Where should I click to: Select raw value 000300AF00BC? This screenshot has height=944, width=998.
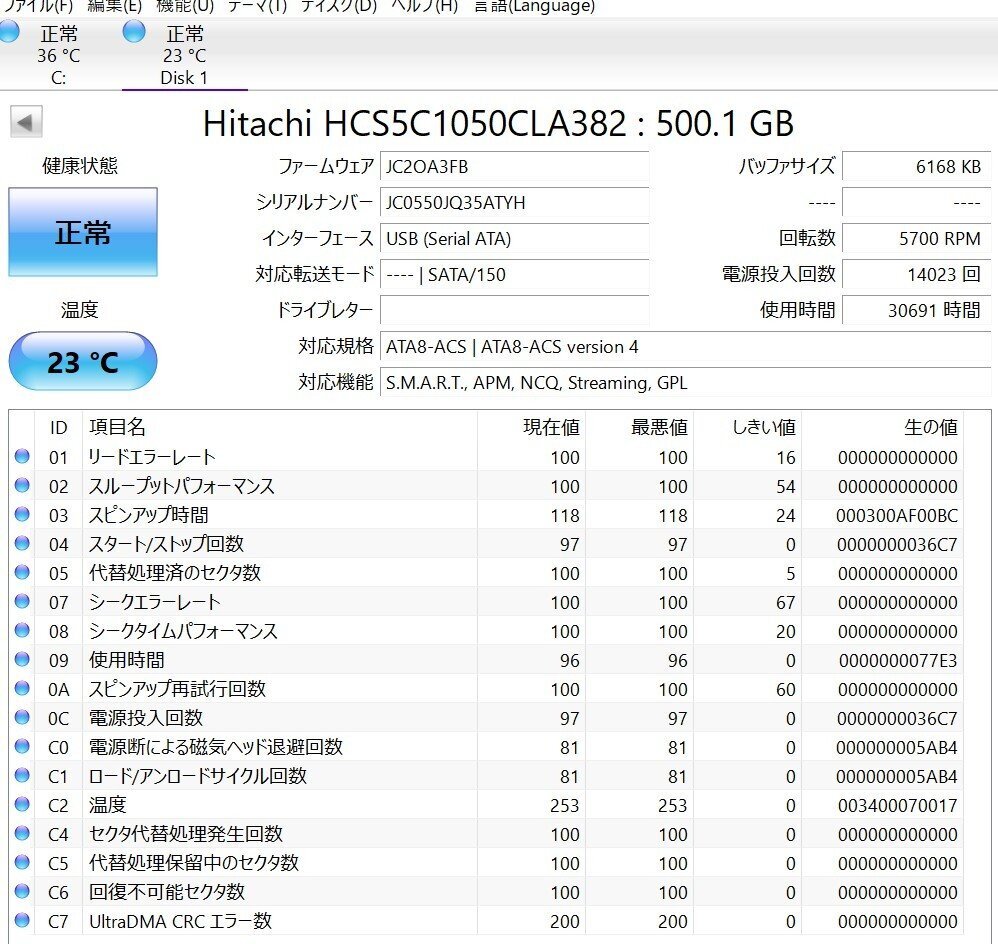pyautogui.click(x=896, y=516)
